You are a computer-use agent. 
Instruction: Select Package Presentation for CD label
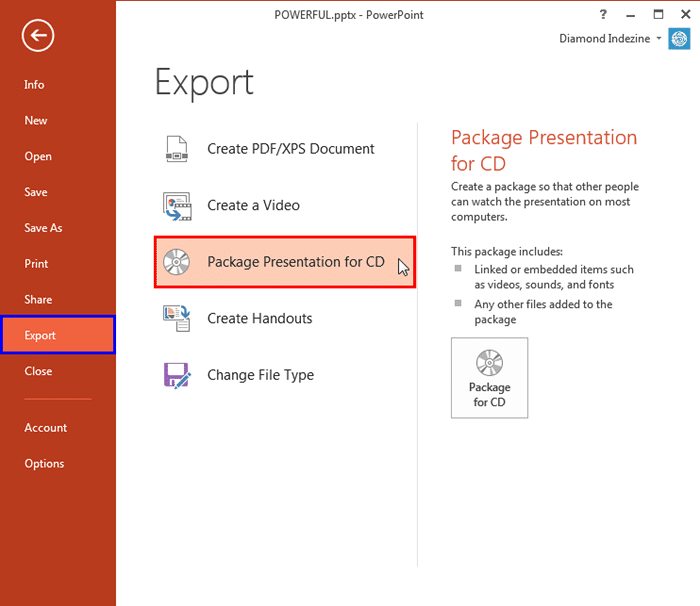pyautogui.click(x=296, y=262)
